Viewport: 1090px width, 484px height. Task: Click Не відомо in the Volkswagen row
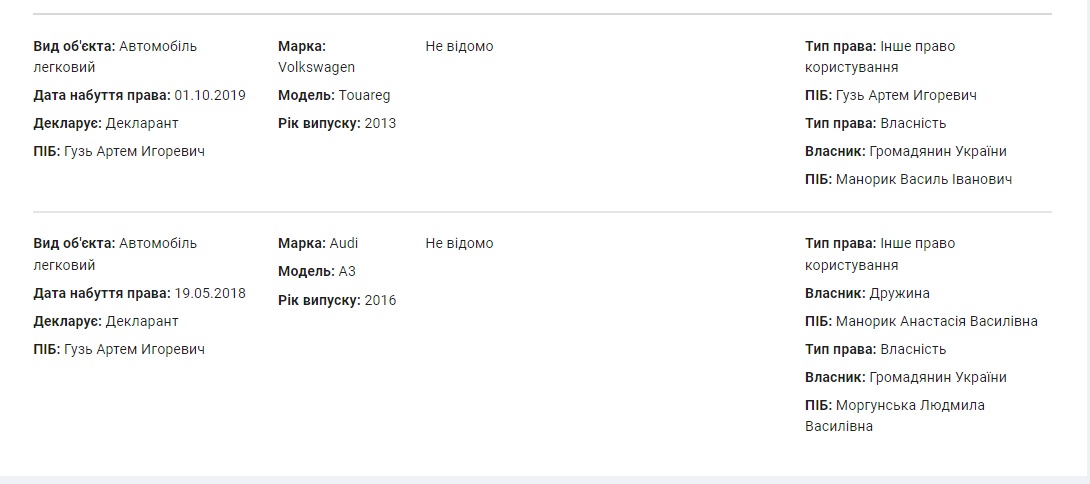click(x=459, y=46)
